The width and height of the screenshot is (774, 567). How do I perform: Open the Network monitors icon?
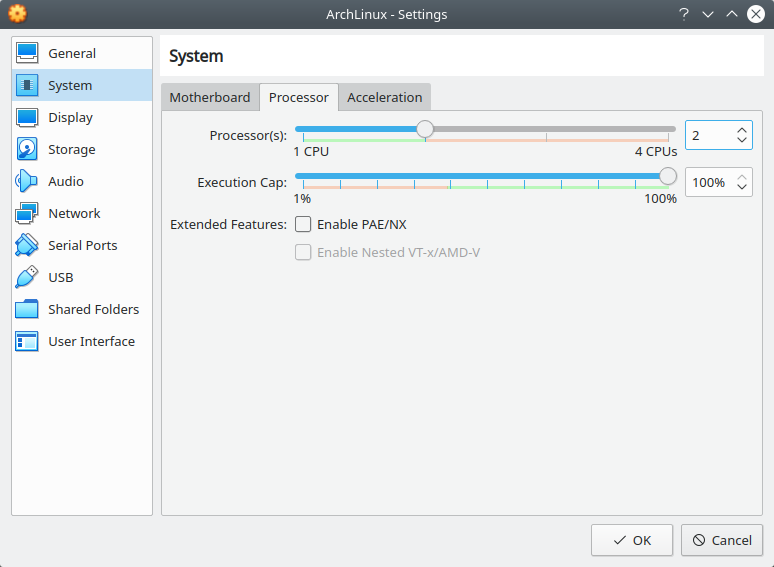coord(27,213)
